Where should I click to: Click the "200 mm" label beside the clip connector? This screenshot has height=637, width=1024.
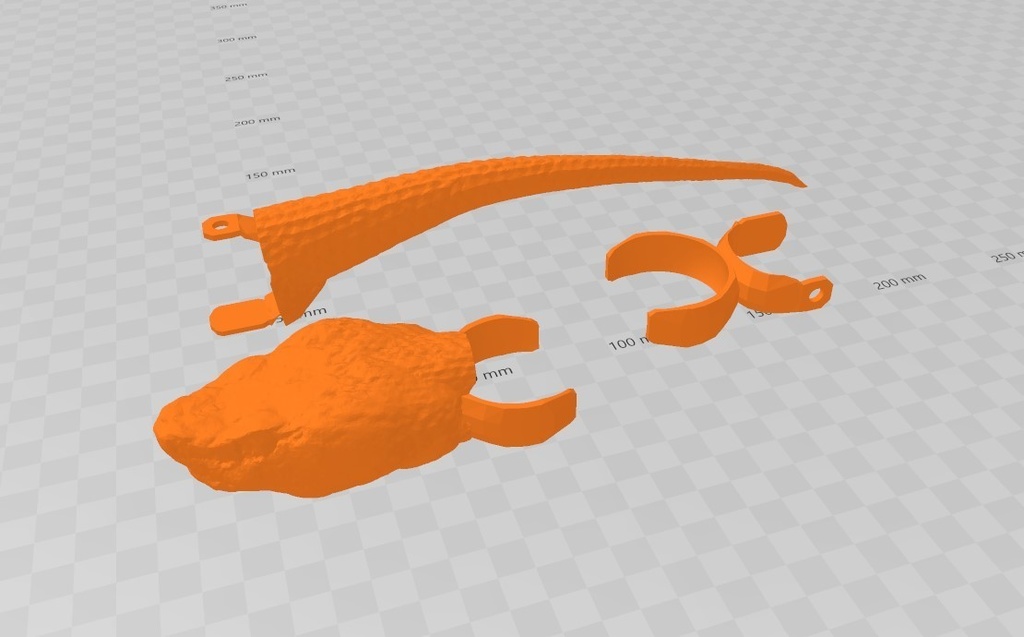coord(900,282)
